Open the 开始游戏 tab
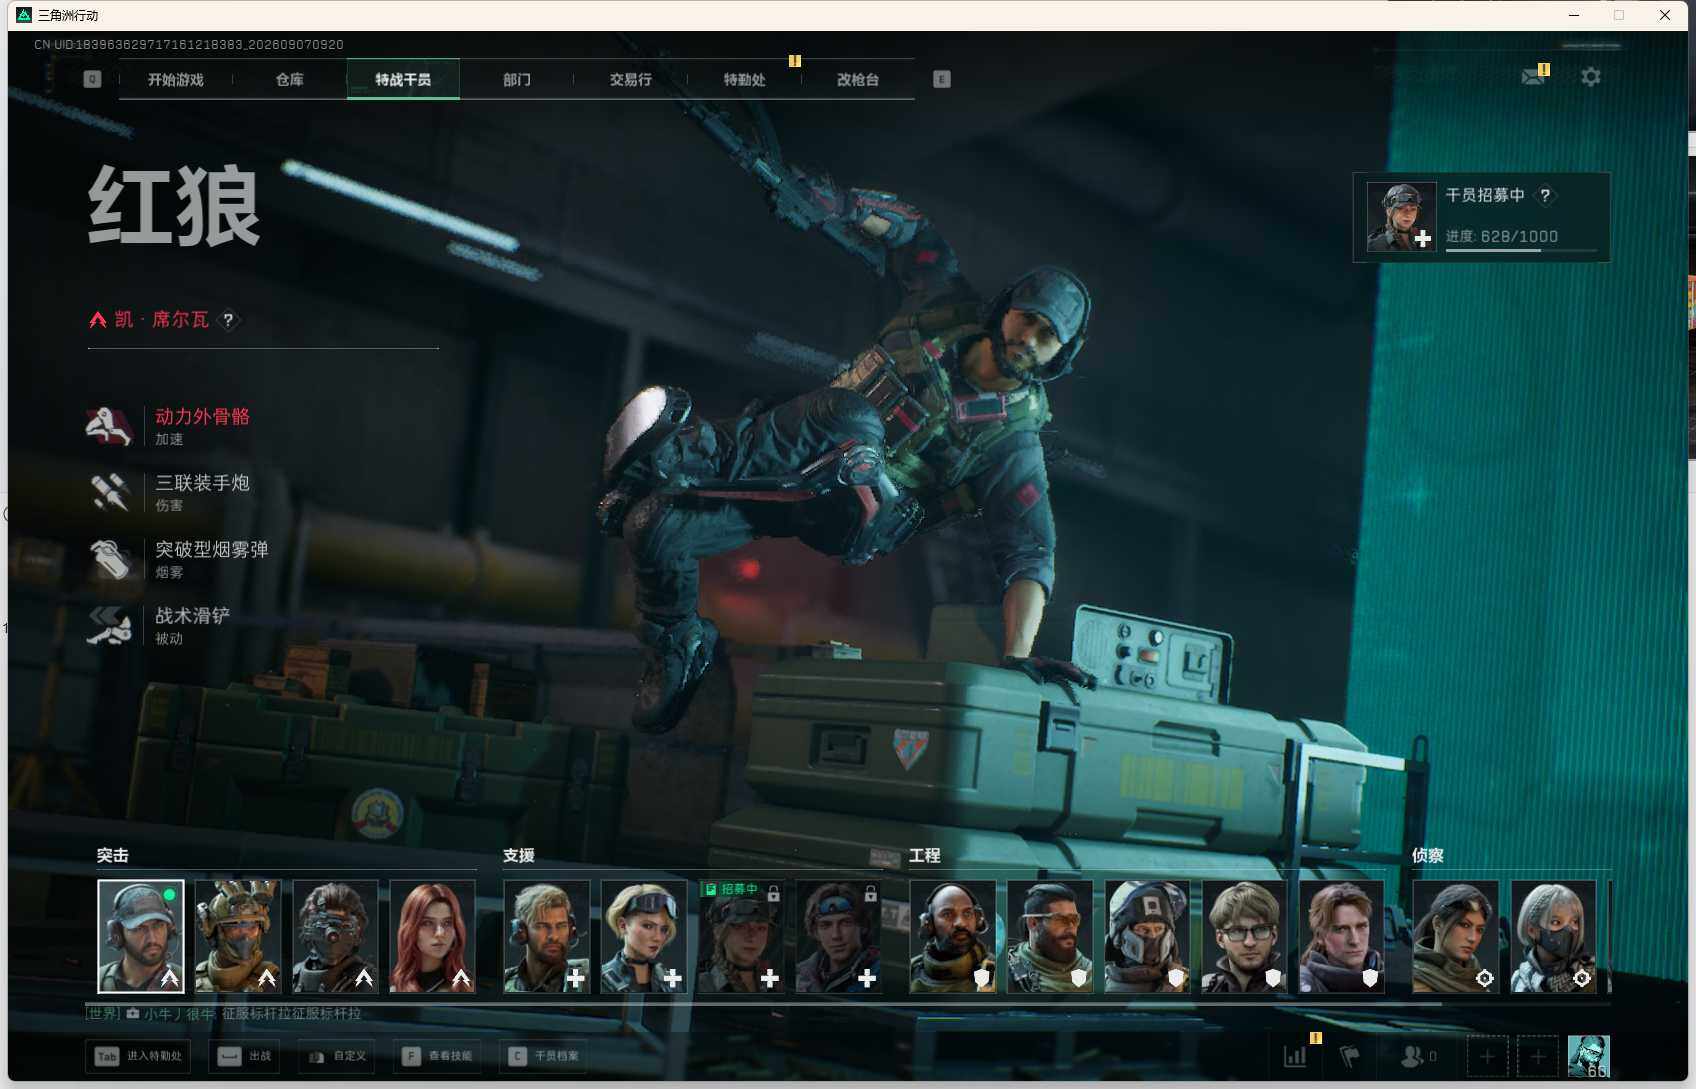This screenshot has height=1089, width=1696. (x=176, y=80)
